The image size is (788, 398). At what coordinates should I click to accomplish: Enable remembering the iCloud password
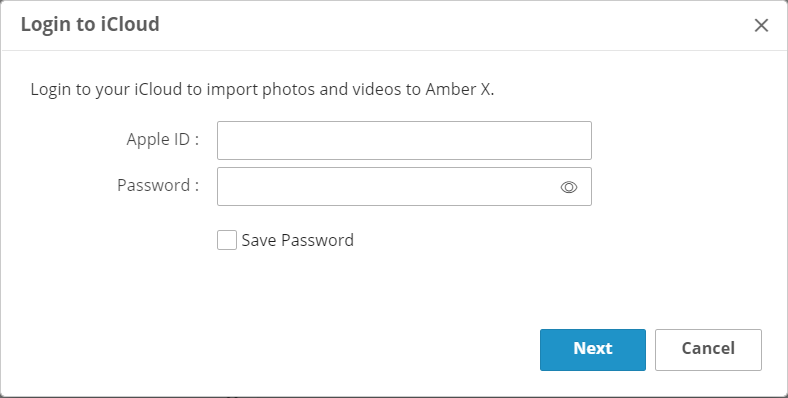click(x=227, y=240)
